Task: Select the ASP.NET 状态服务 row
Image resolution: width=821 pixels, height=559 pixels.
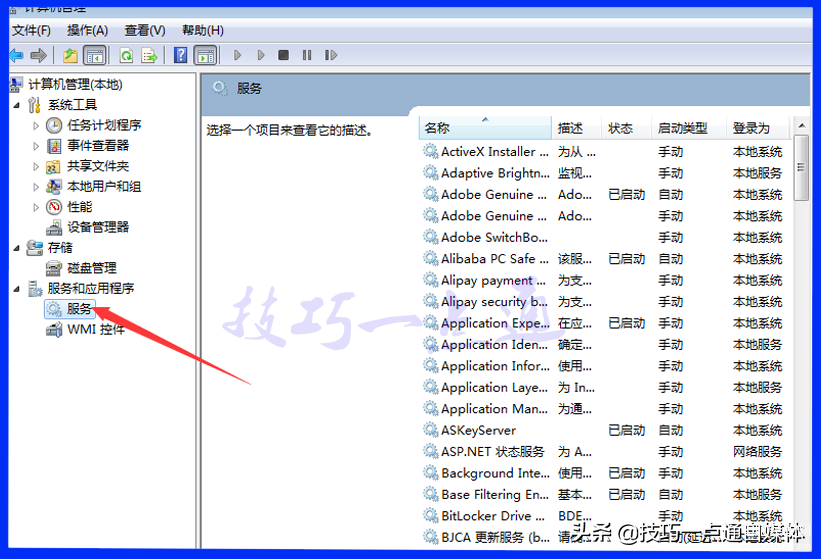Action: click(x=602, y=452)
